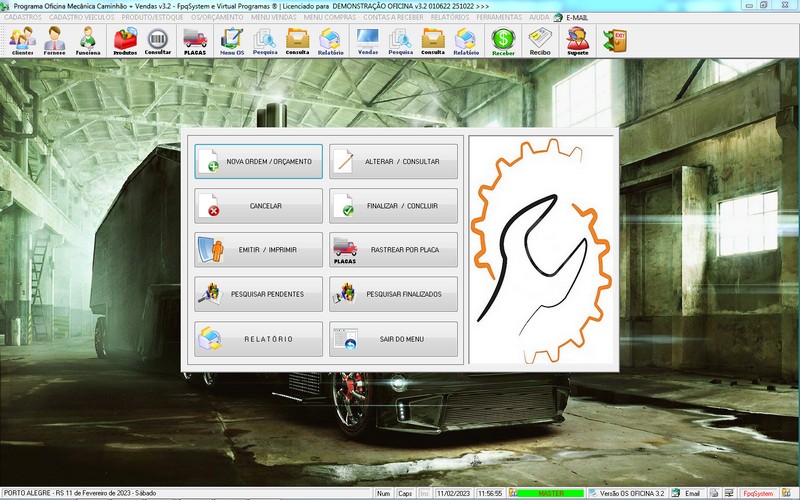Click the Receber dollar icon
This screenshot has height=500, width=800.
503,41
